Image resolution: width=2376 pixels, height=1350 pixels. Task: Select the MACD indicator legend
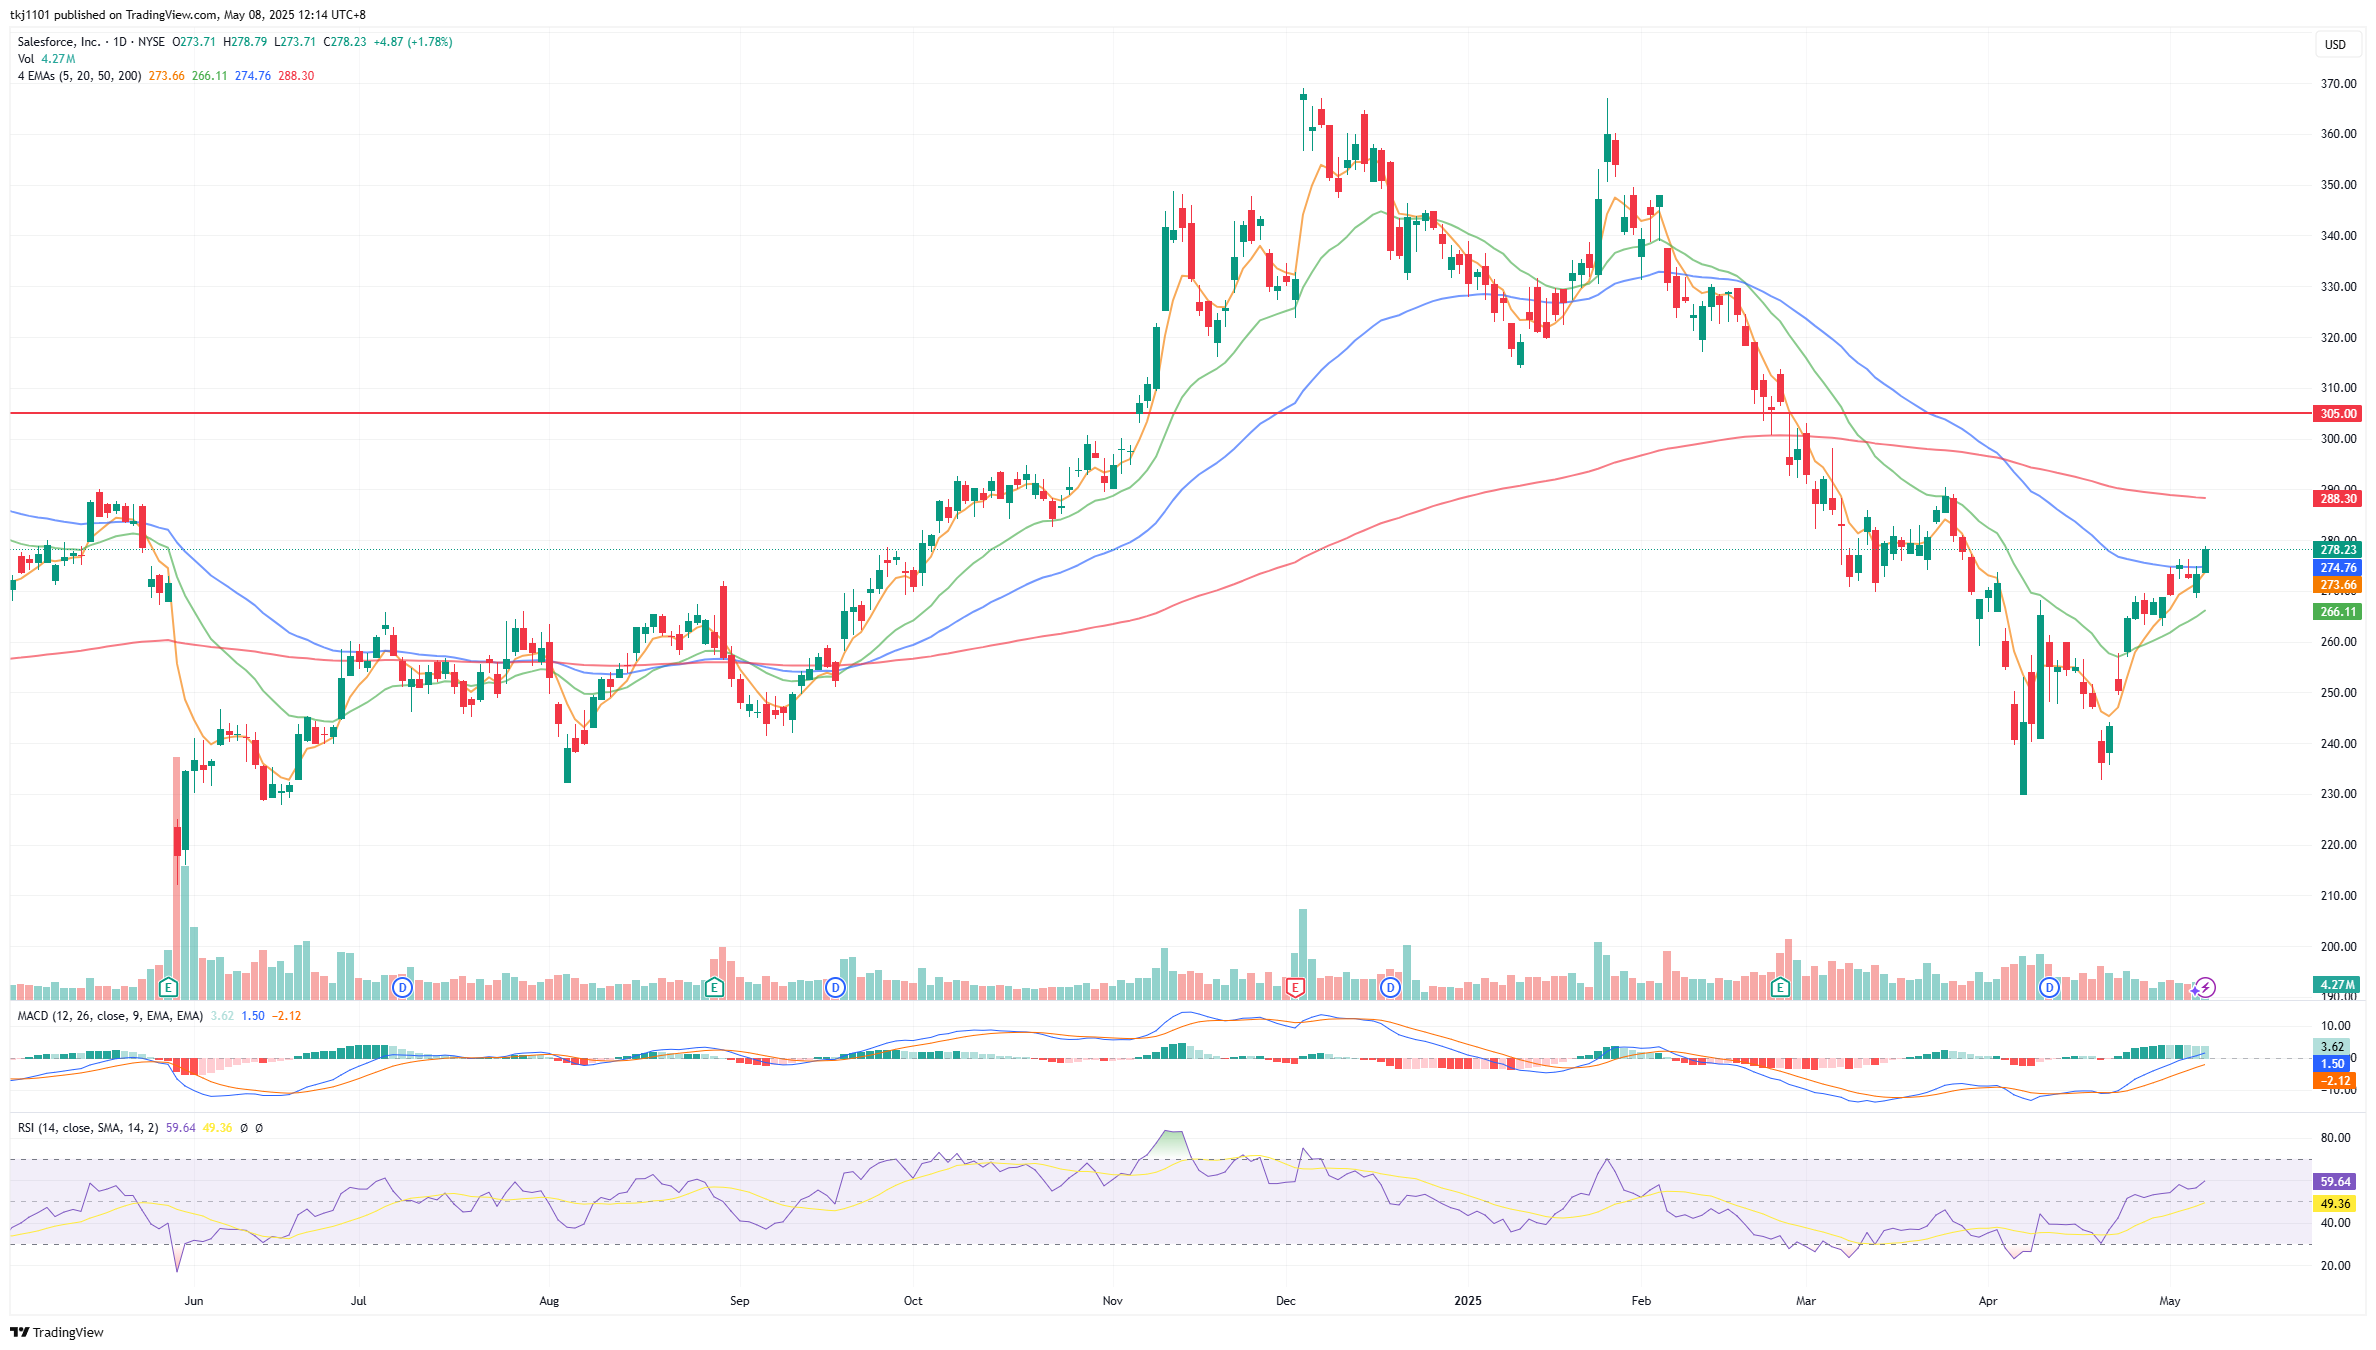(110, 1016)
